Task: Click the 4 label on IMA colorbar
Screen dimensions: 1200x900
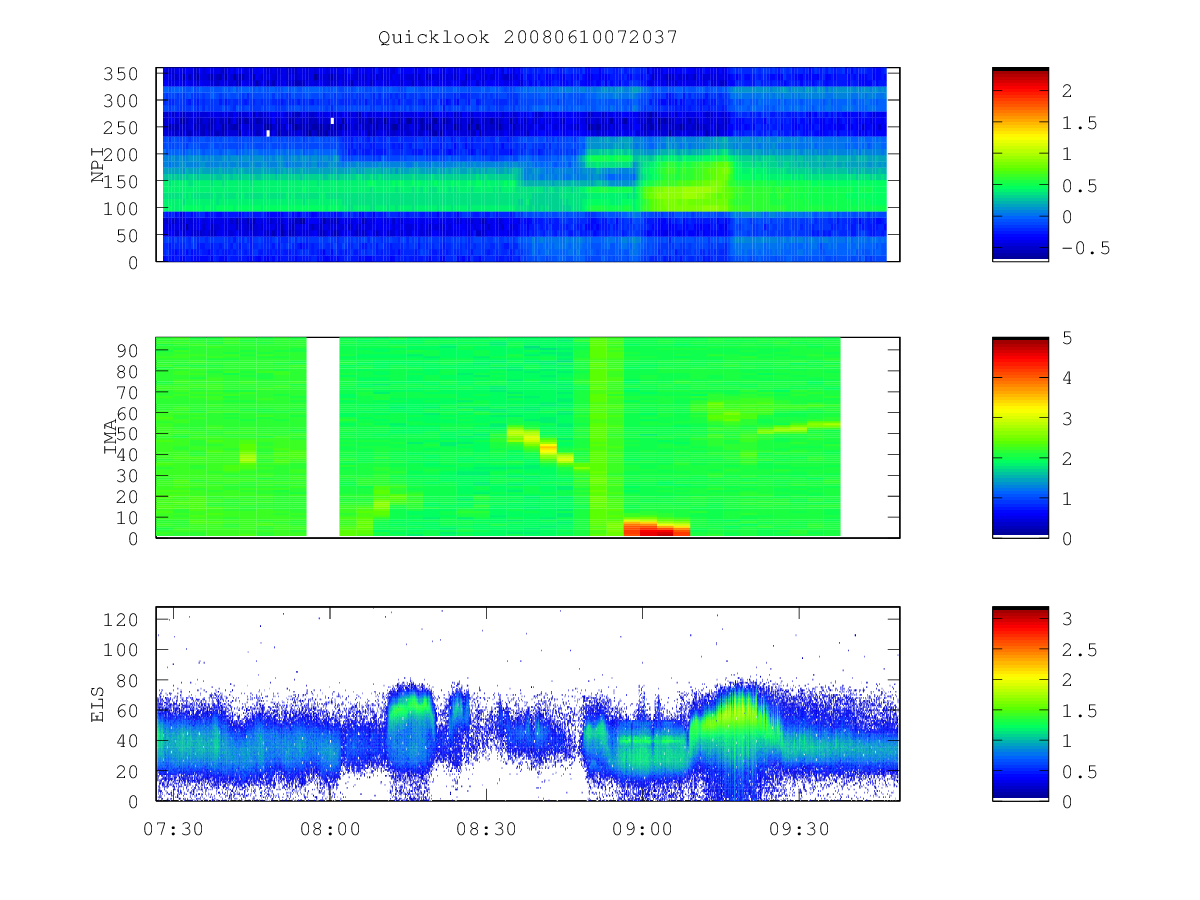Action: (x=1066, y=378)
